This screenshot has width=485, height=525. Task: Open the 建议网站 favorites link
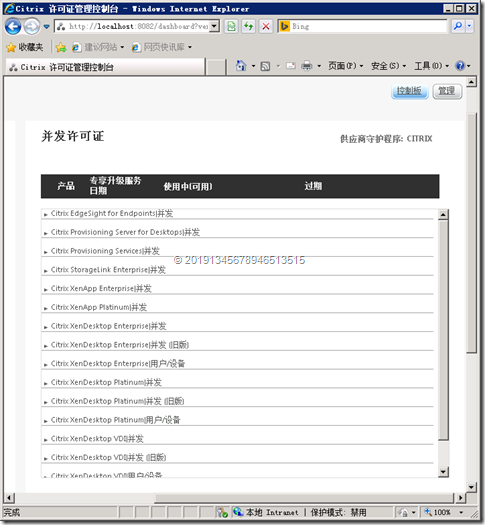pos(98,47)
